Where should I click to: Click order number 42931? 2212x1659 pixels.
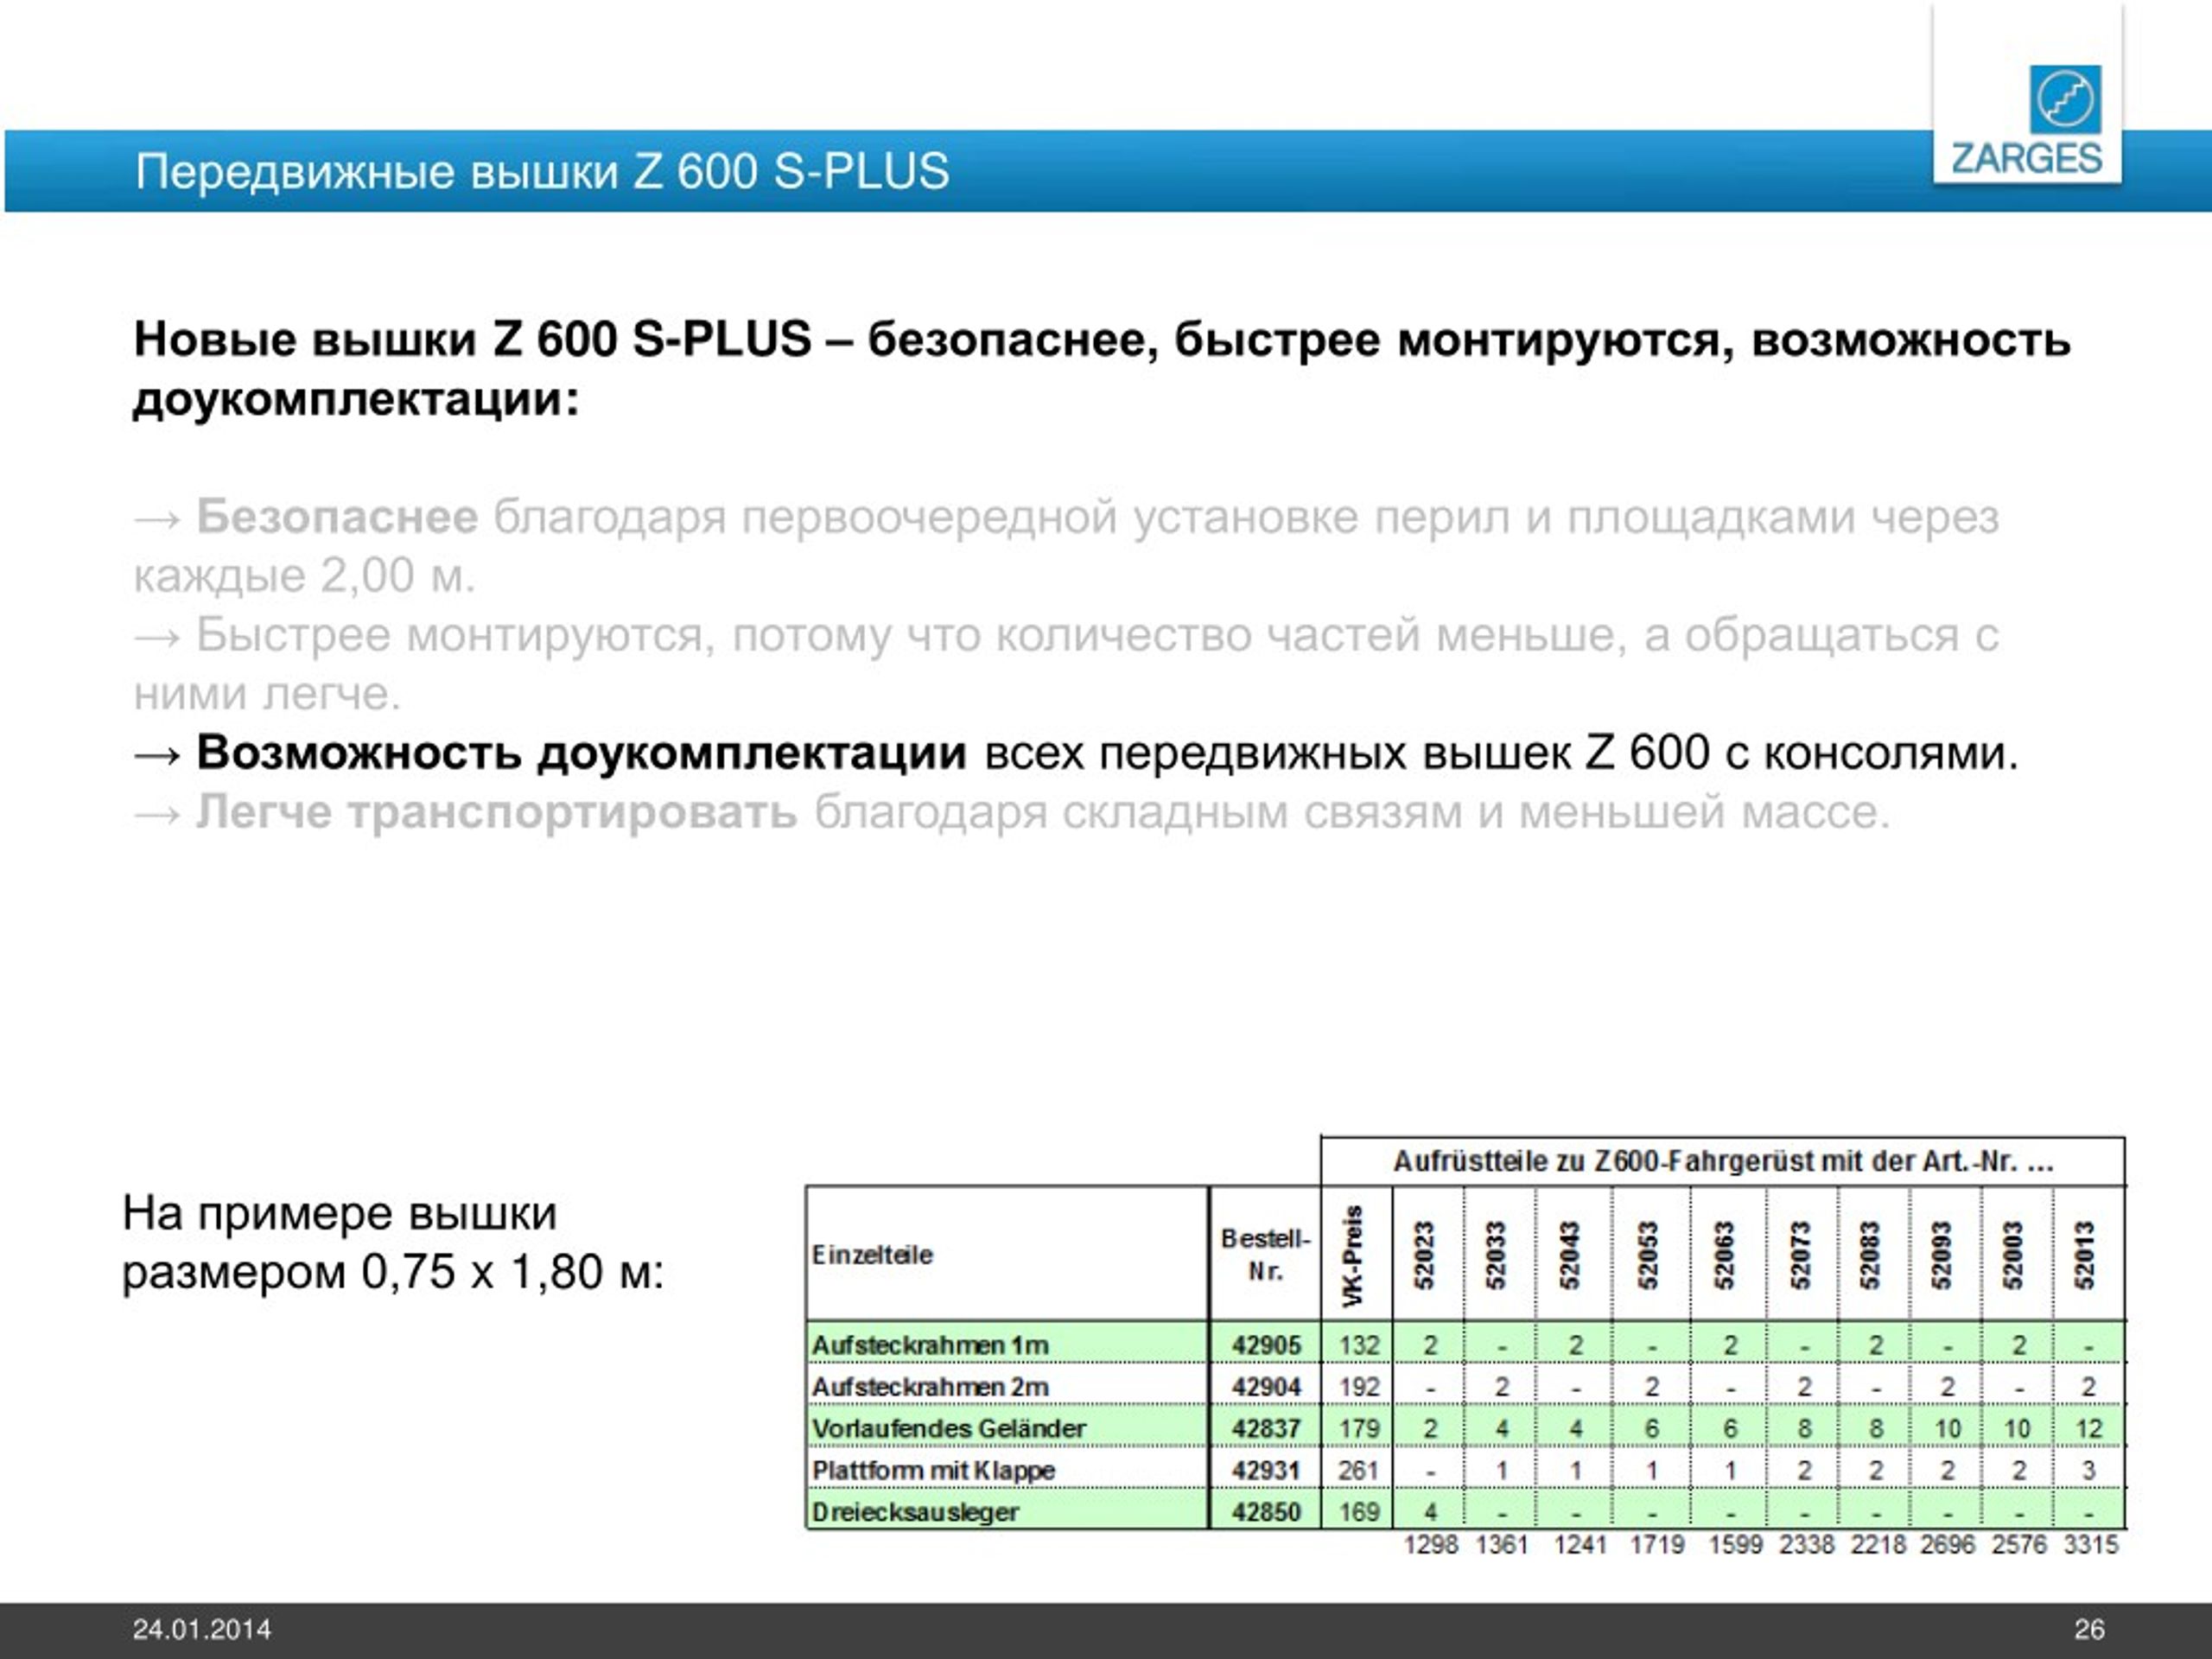tap(1266, 1470)
